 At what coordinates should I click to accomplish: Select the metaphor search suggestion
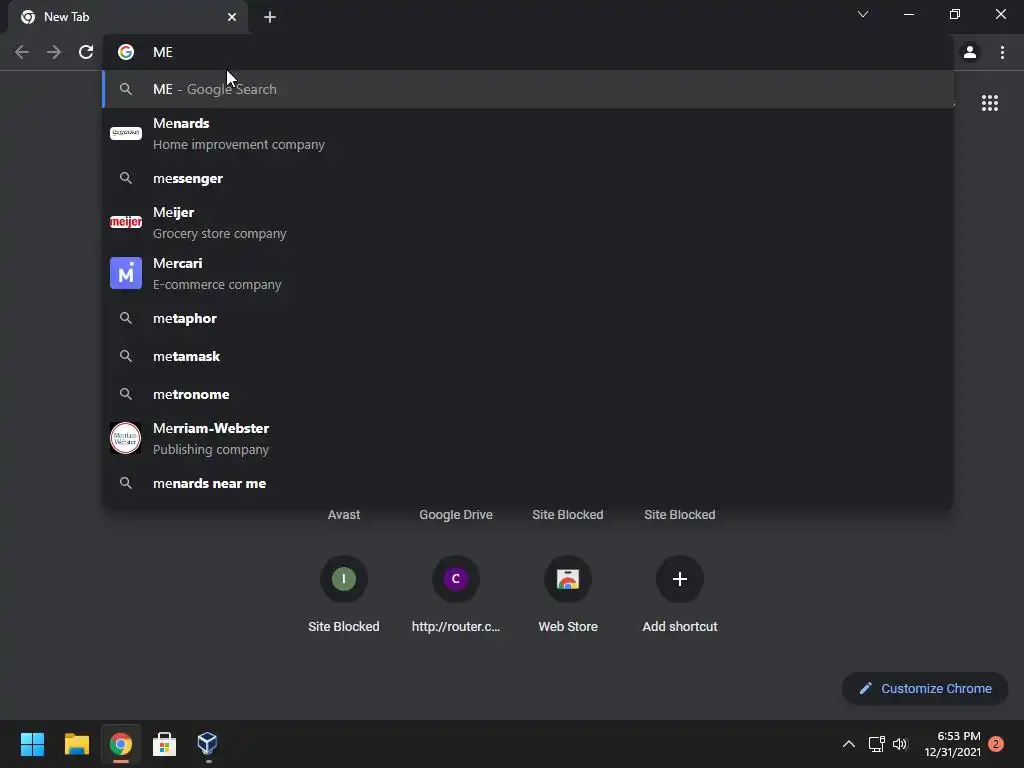pos(528,318)
